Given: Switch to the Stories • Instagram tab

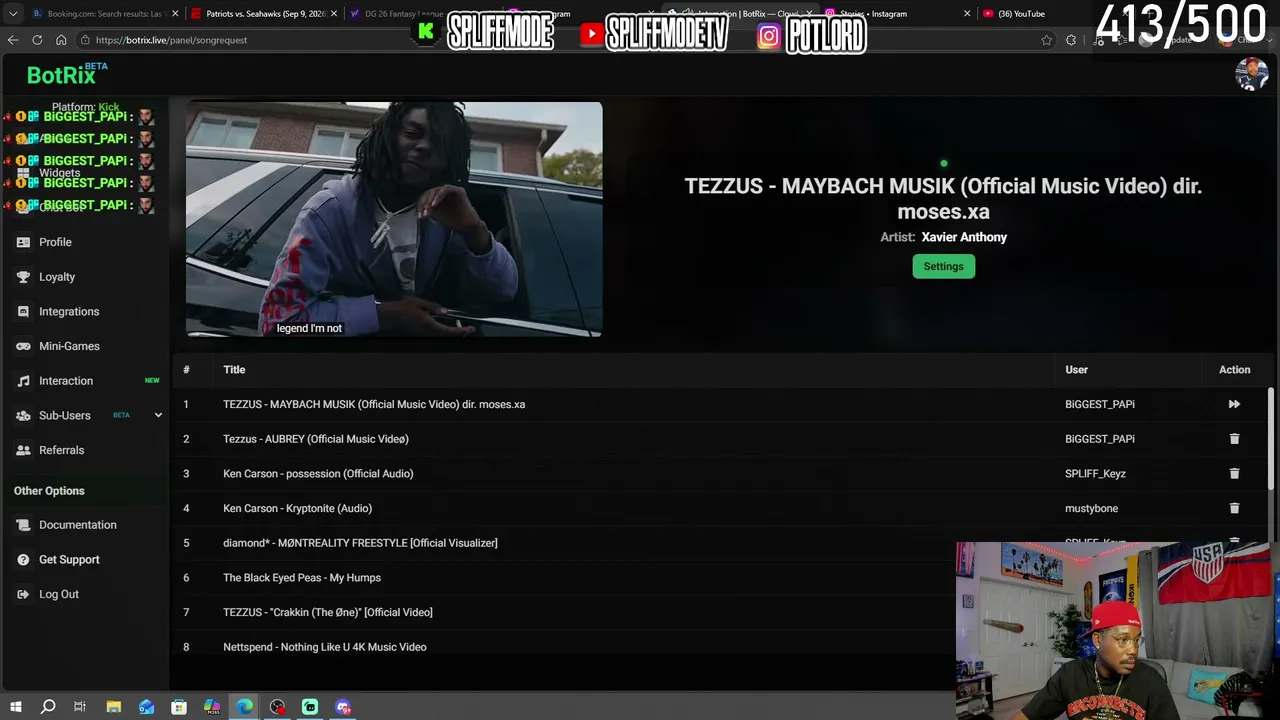Looking at the screenshot, I should pyautogui.click(x=890, y=14).
